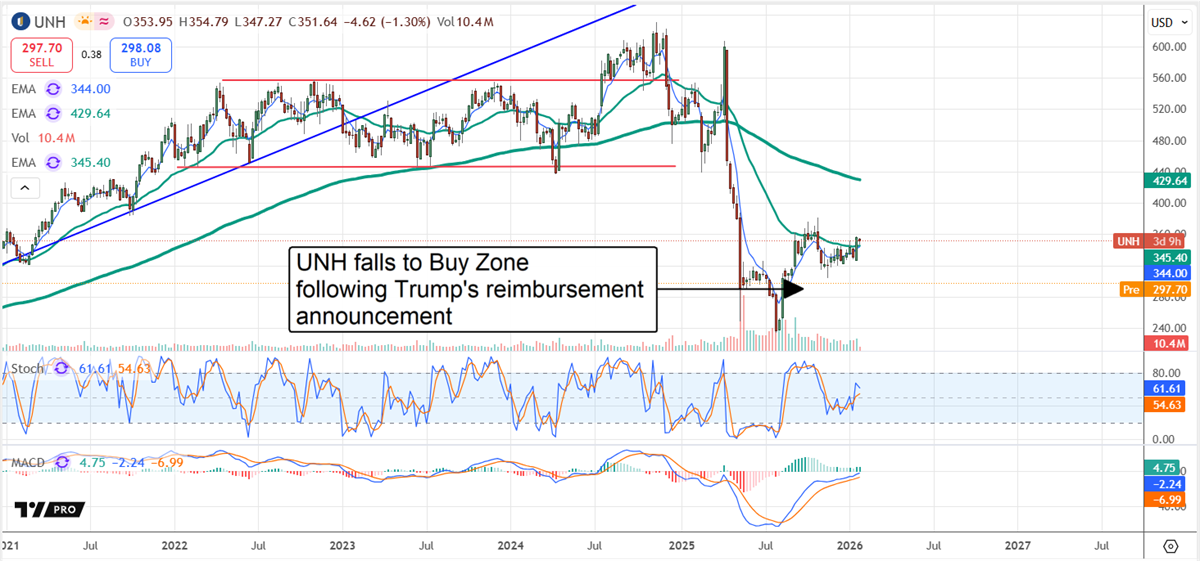This screenshot has width=1200, height=561.
Task: Click the 2026 label on time axis
Action: coord(849,547)
